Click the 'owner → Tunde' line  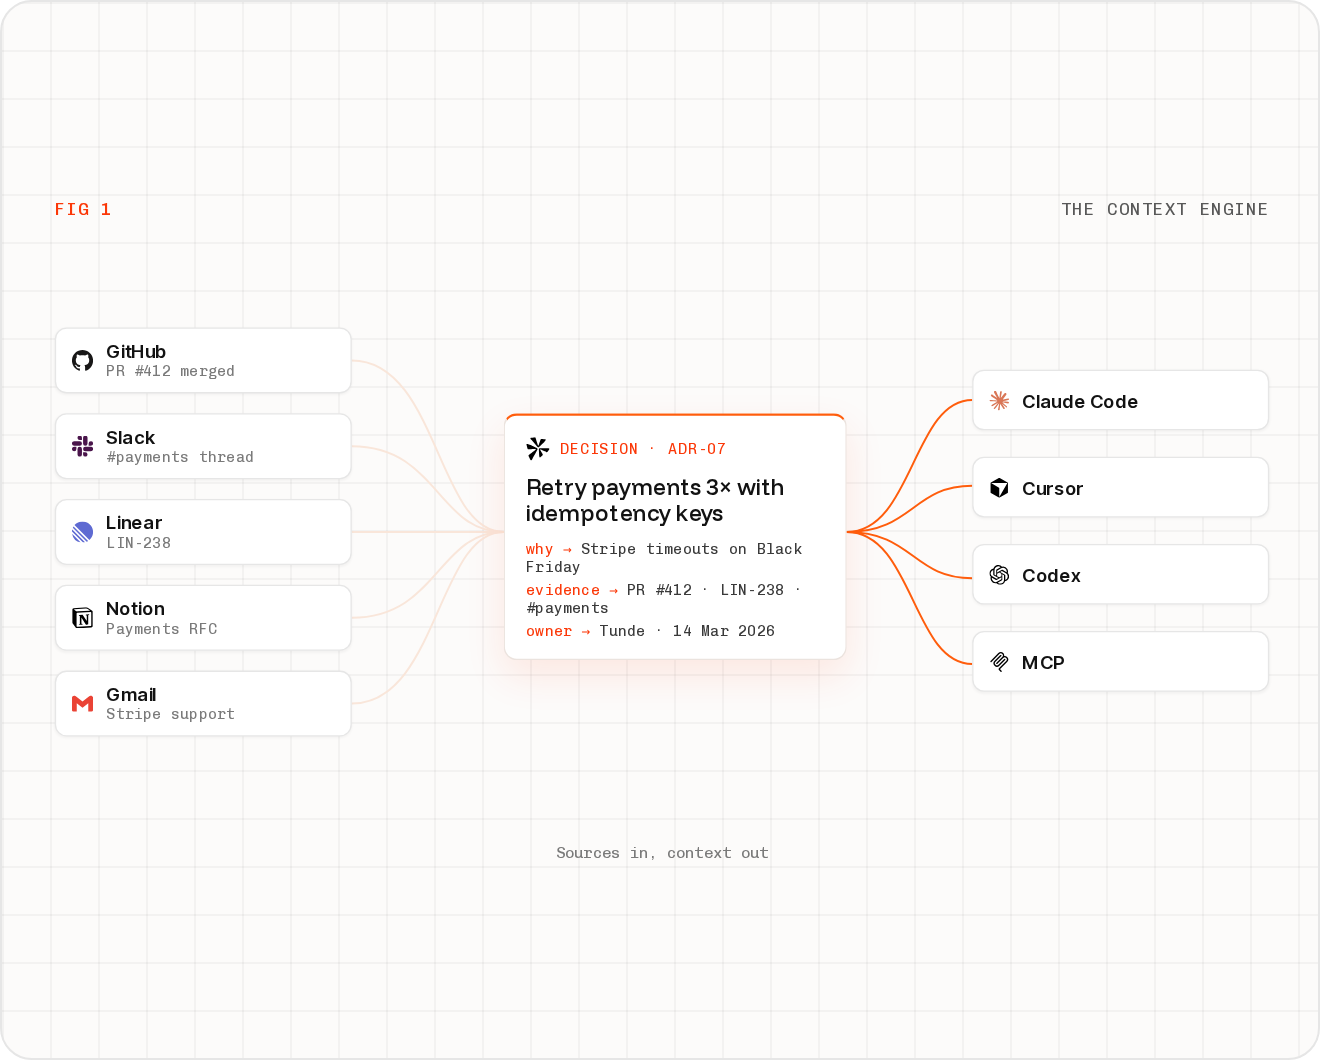click(x=650, y=631)
